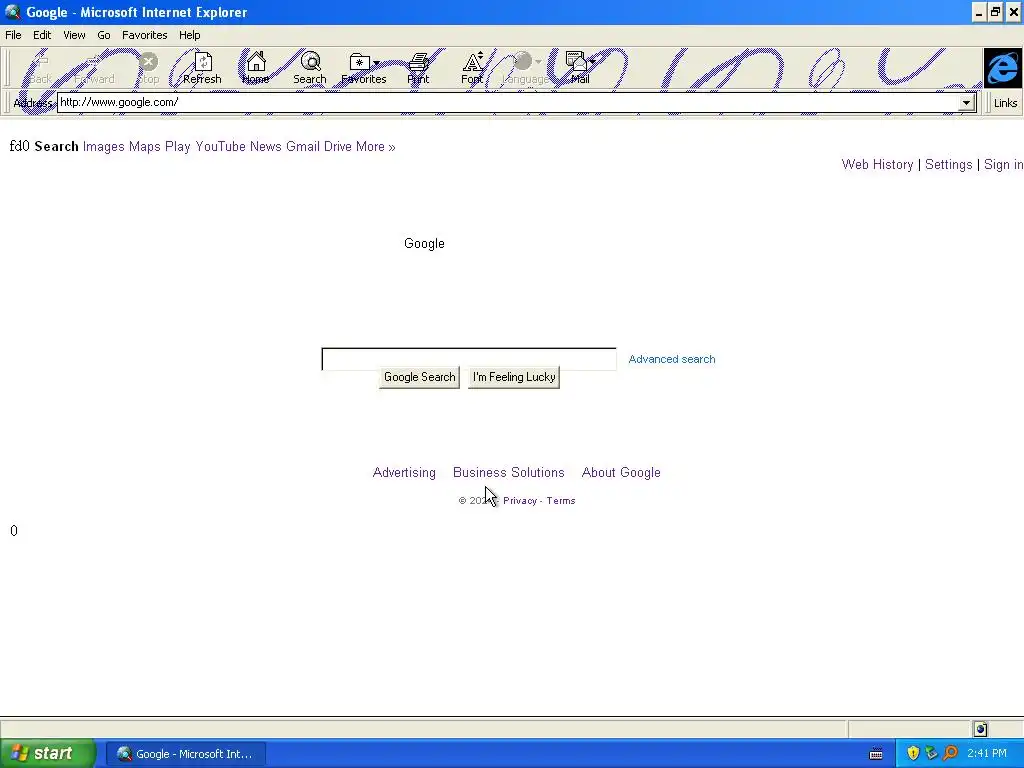Open the Terms link

click(x=561, y=501)
